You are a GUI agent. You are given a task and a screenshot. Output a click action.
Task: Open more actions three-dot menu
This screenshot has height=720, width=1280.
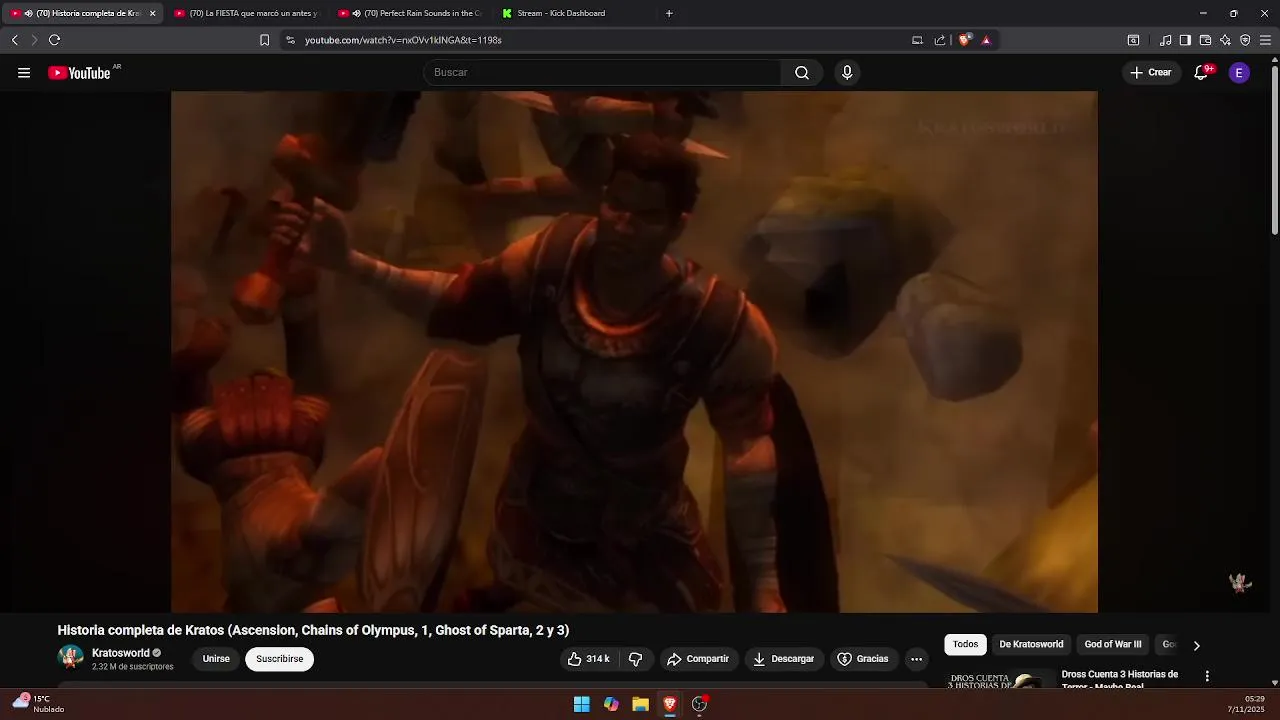916,659
